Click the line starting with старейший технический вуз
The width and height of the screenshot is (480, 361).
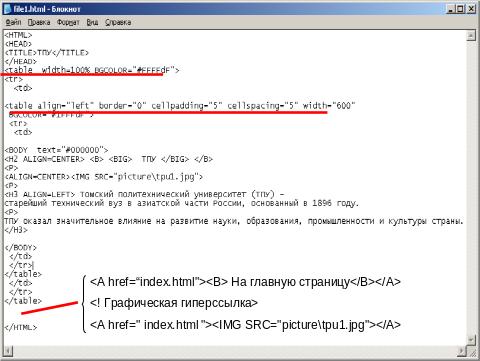tap(182, 203)
